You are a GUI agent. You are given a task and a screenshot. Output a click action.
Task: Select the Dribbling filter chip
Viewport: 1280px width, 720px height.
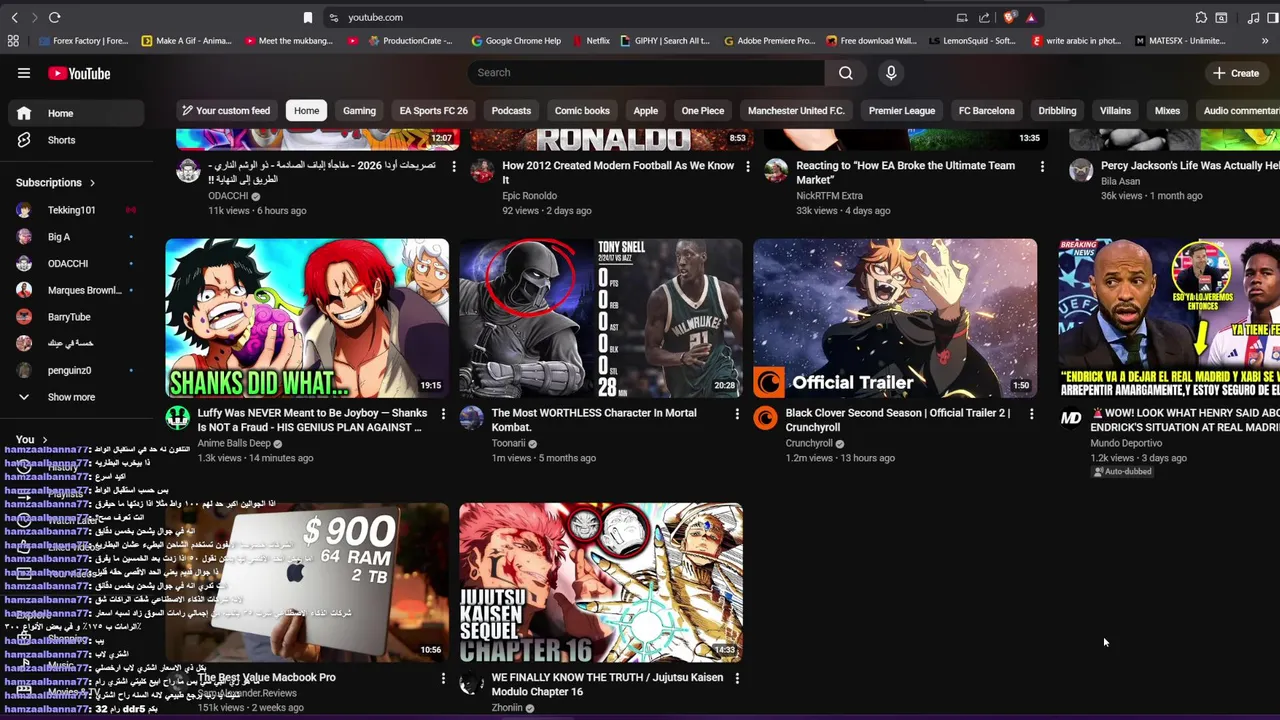pyautogui.click(x=1057, y=111)
